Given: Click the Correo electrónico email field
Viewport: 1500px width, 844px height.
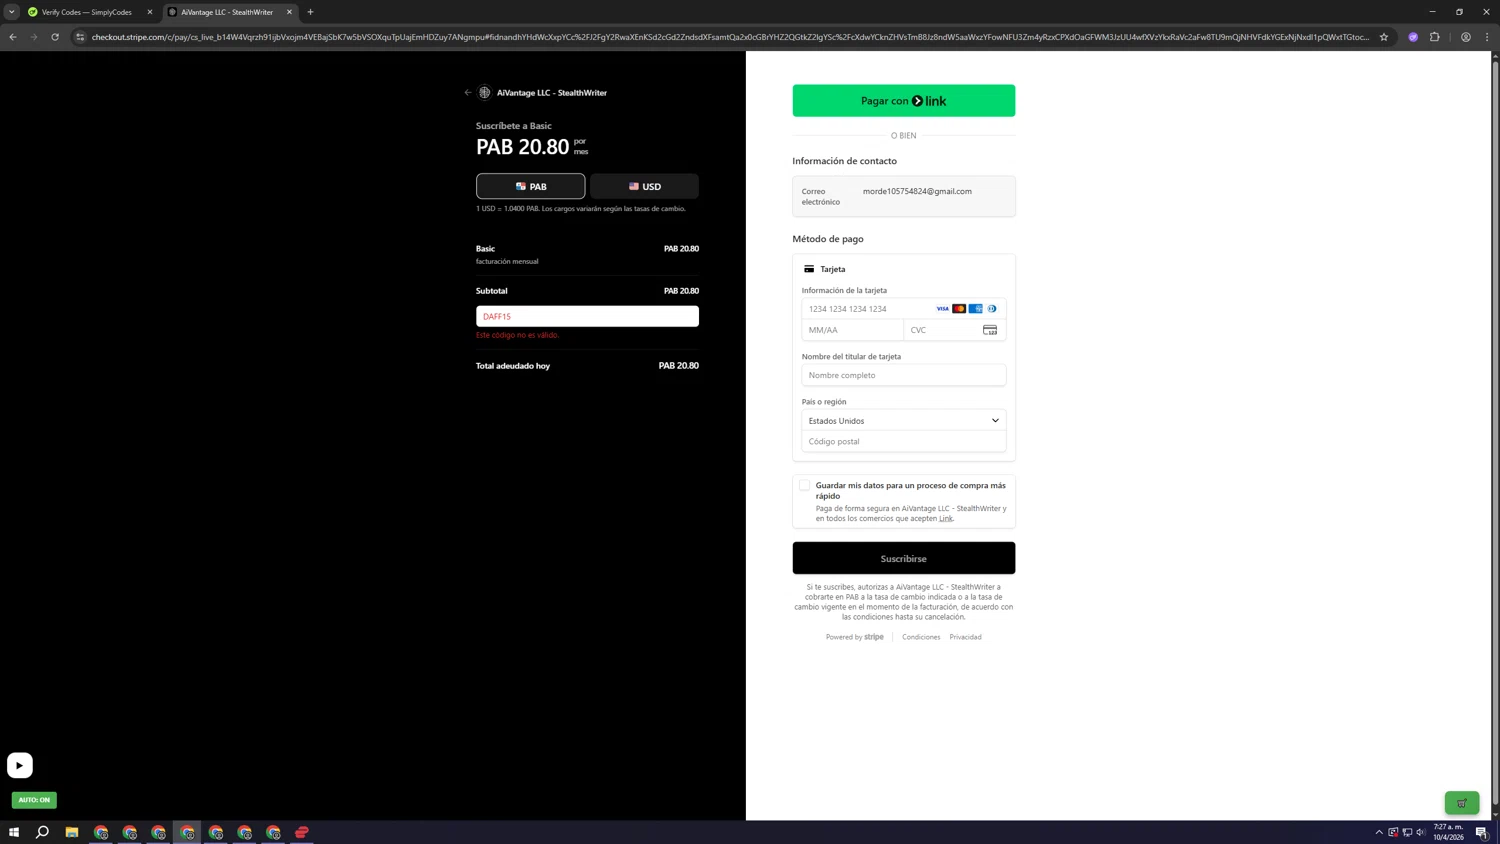Looking at the screenshot, I should (x=904, y=196).
